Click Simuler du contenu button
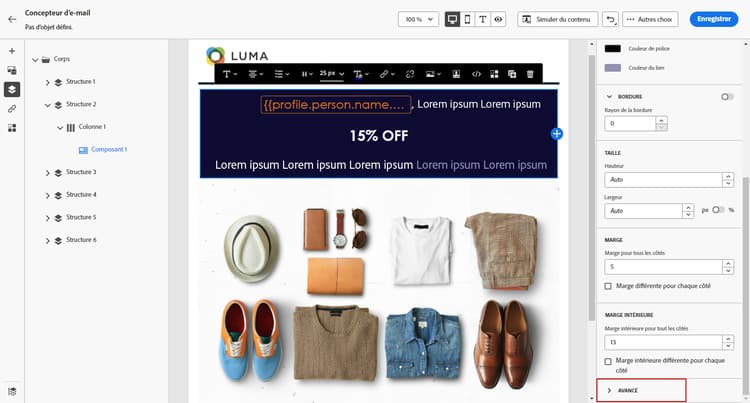Screen dimensions: 750x403 558,19
